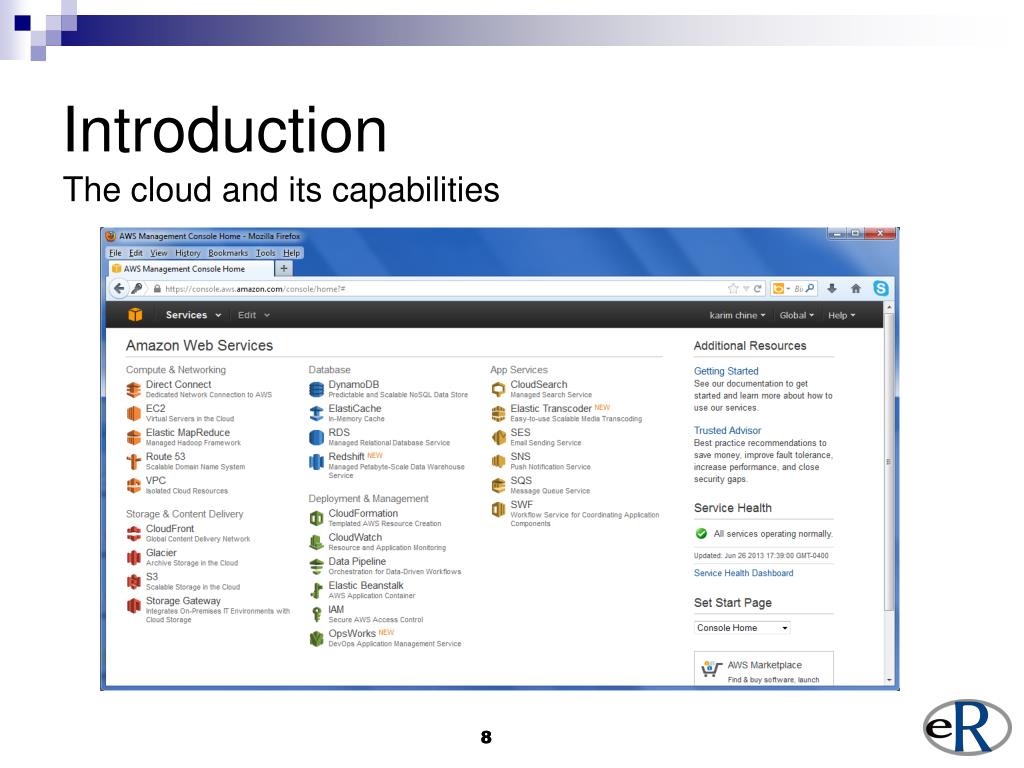Open the Console Home start page dropdown
Viewport: 1024px width, 768px height.
[743, 628]
